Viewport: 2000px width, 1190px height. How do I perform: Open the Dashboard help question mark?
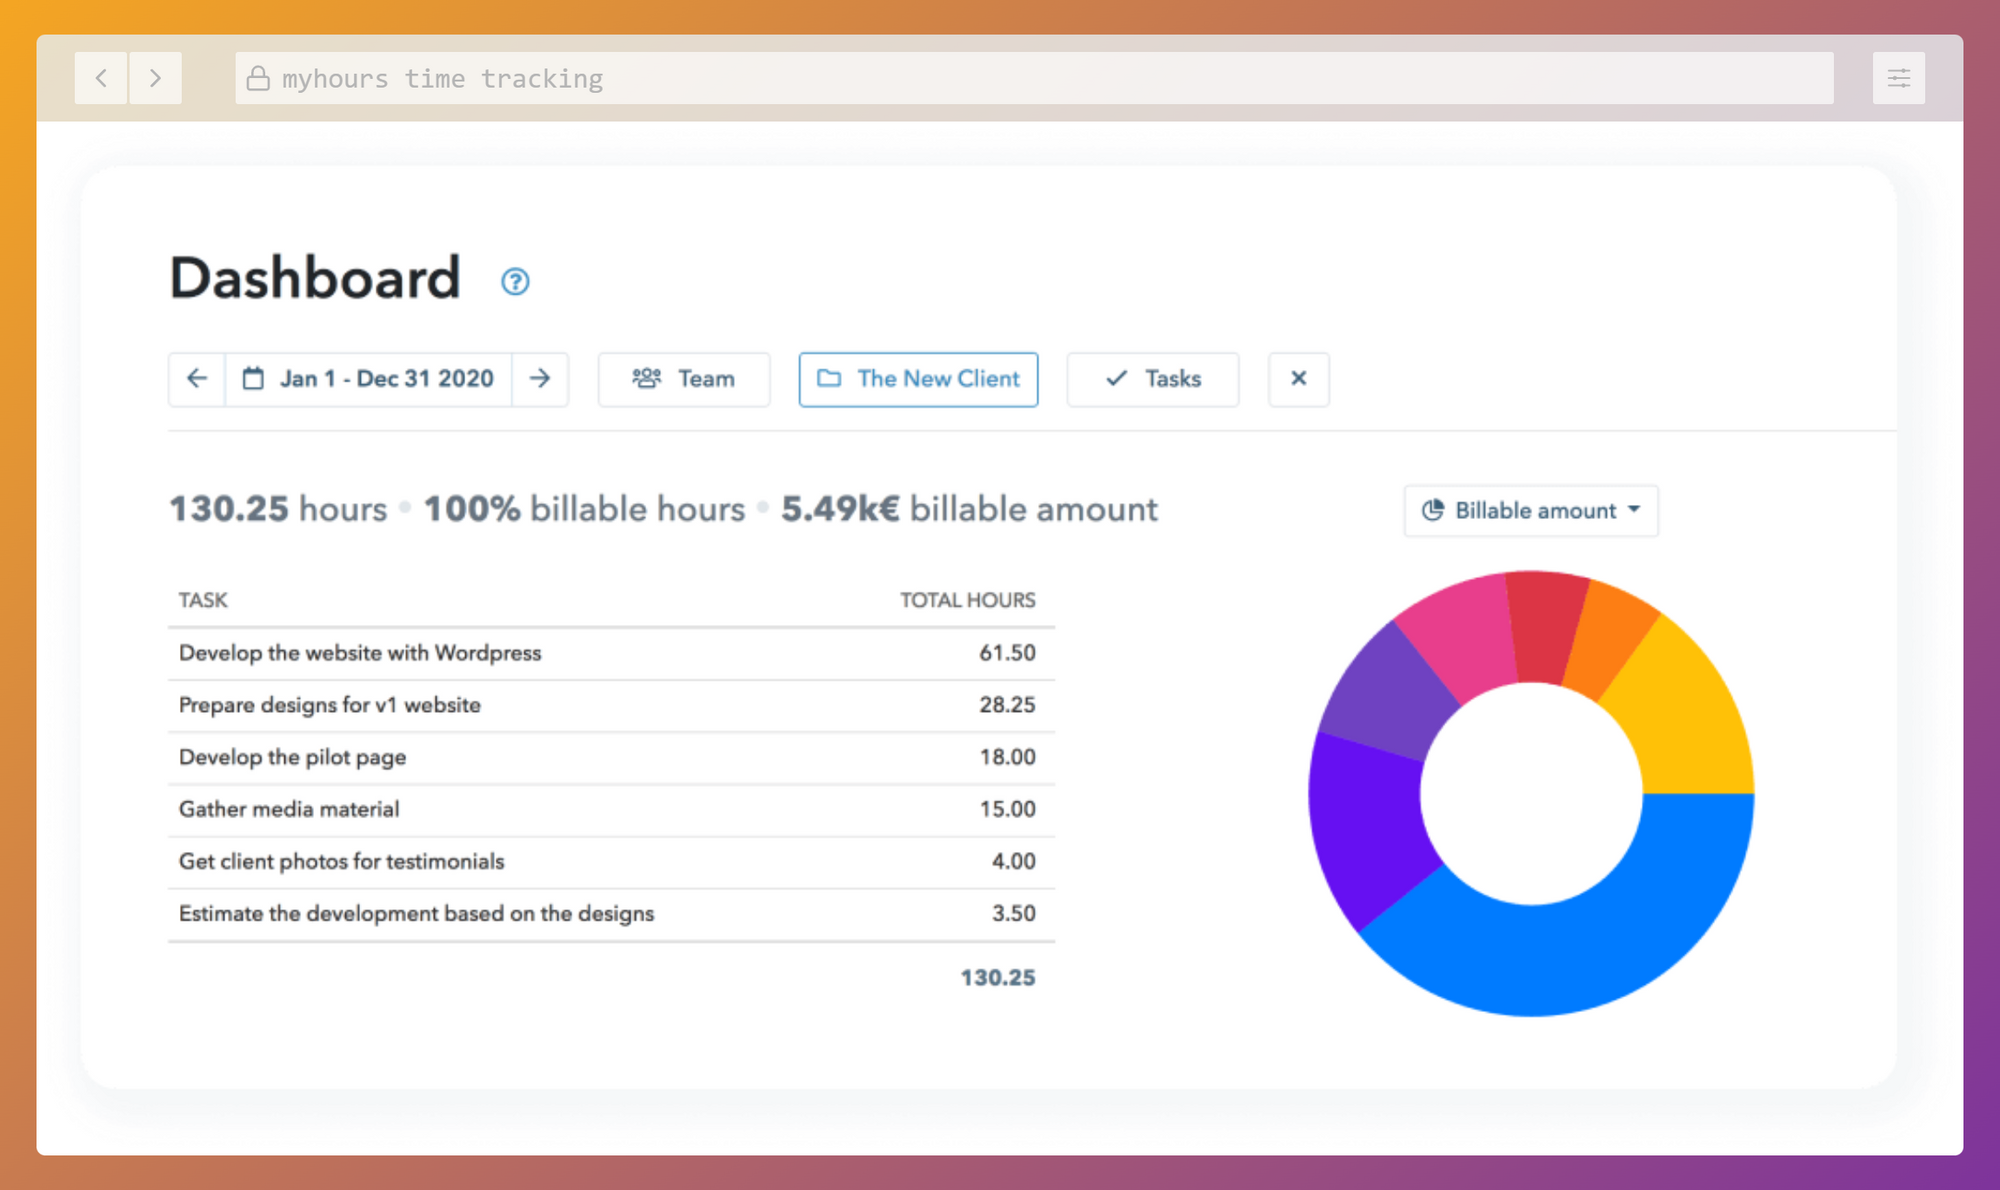point(515,282)
